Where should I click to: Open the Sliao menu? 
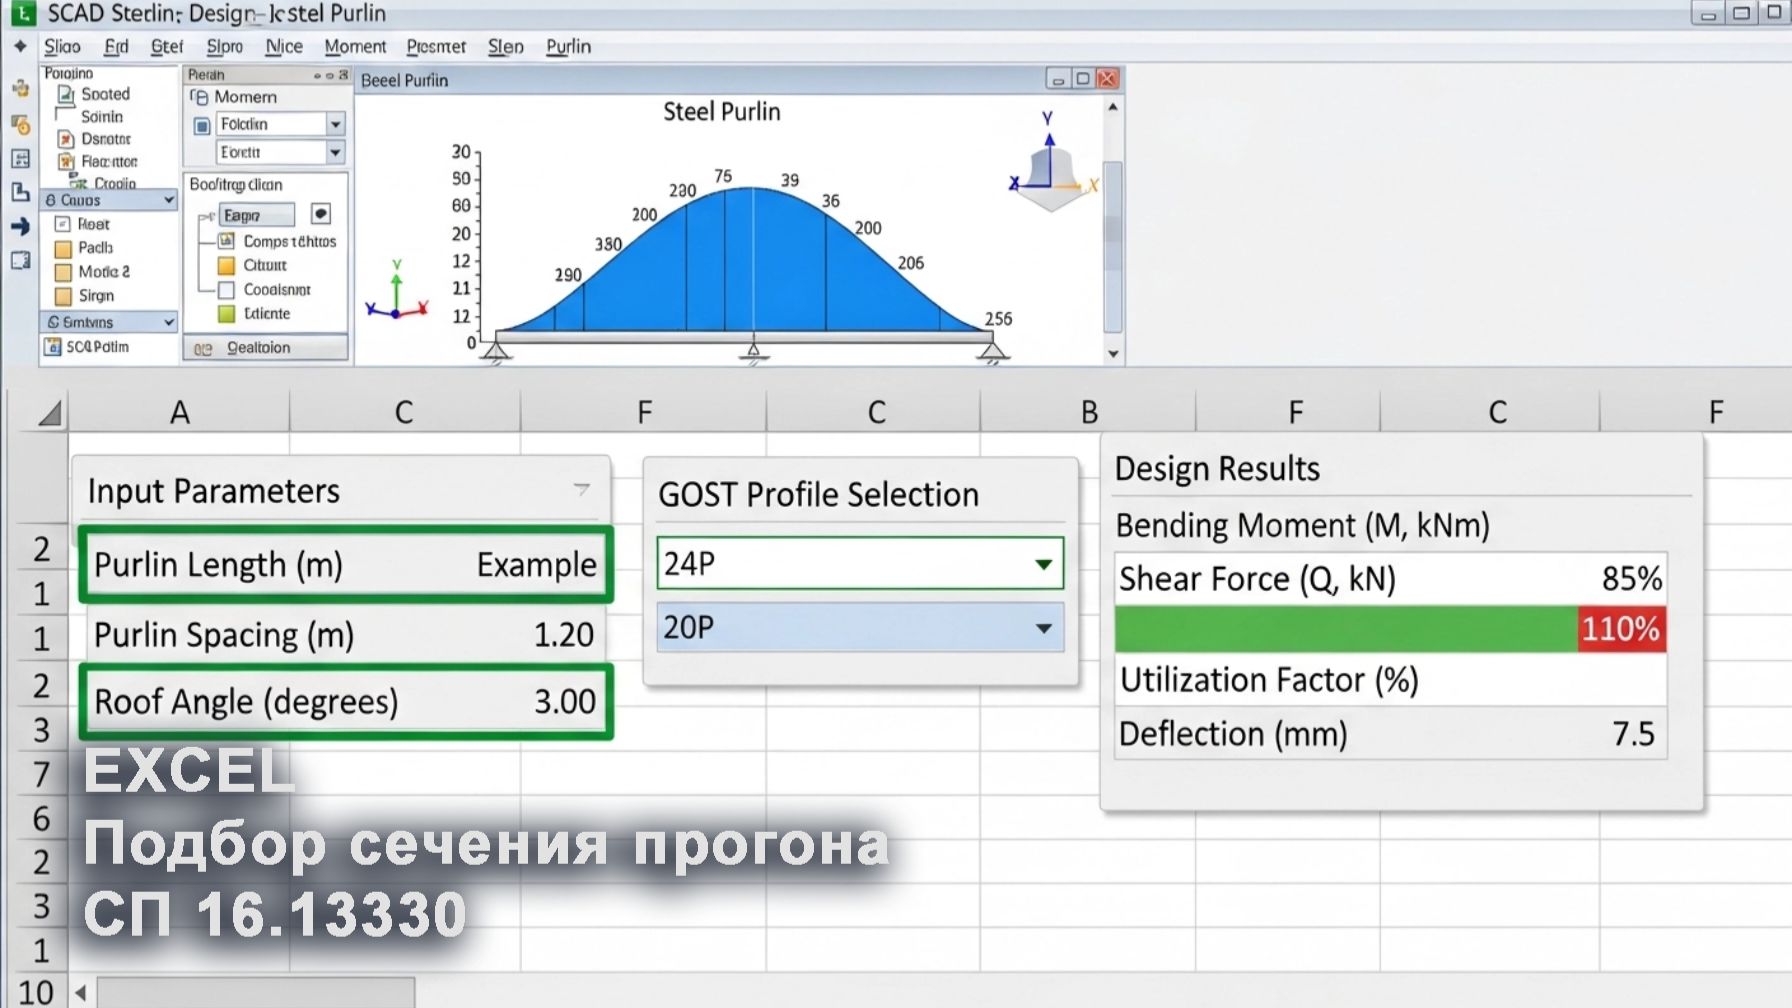62,47
